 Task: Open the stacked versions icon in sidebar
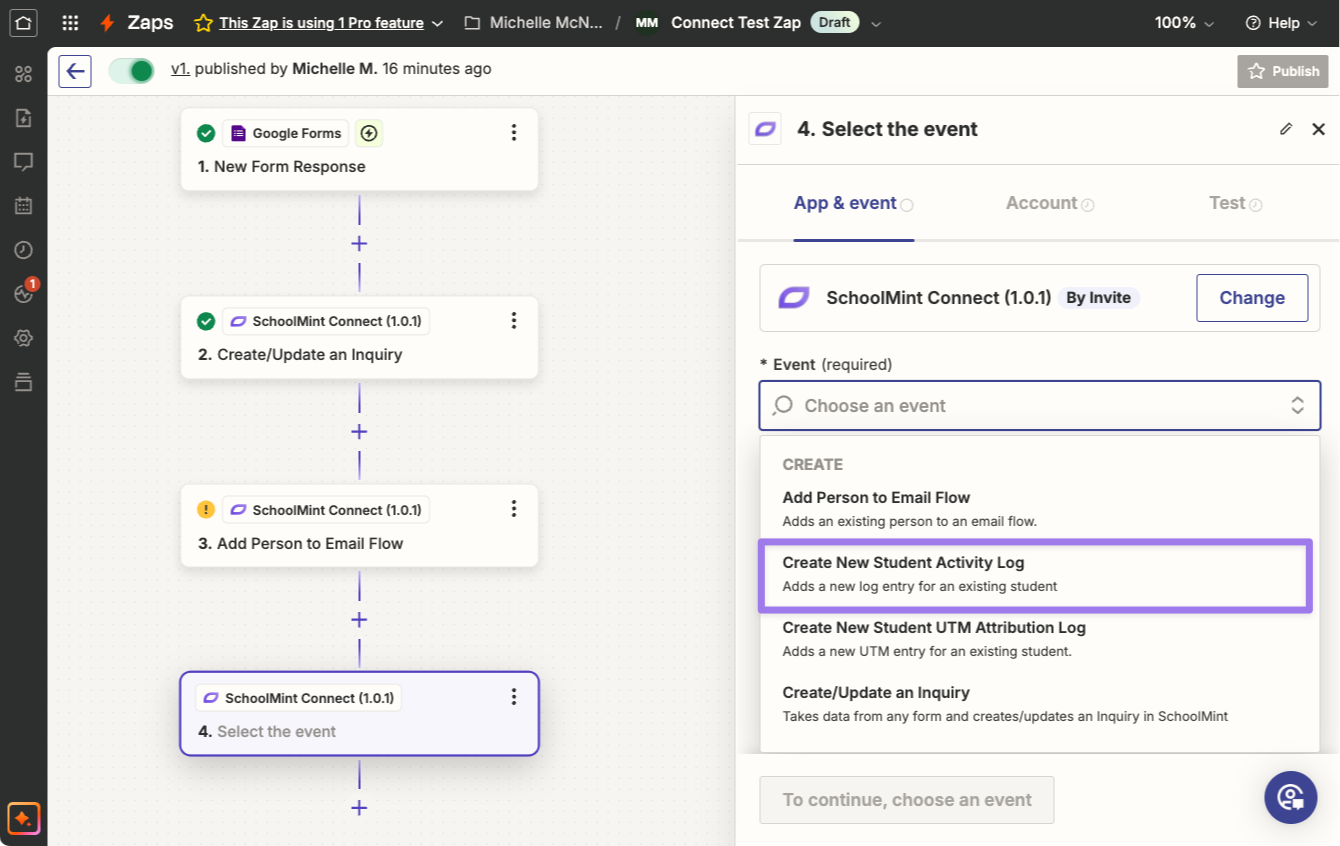[23, 382]
